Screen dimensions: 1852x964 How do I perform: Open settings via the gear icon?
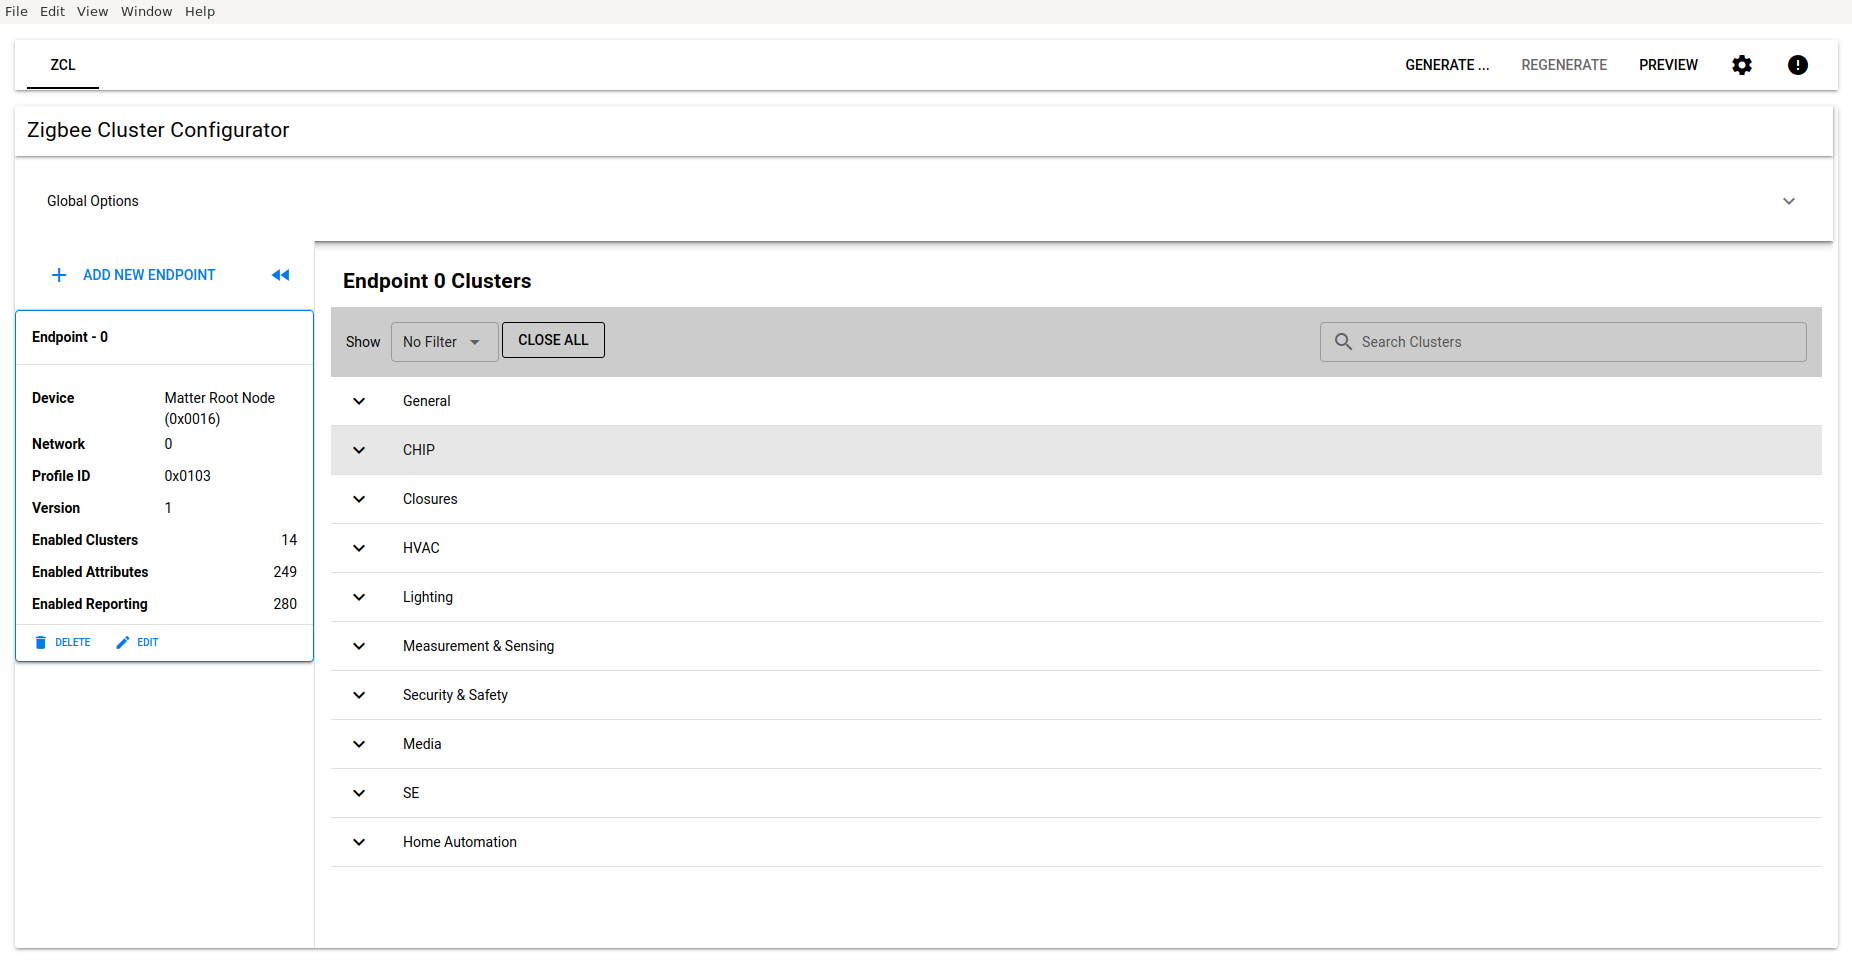tap(1742, 65)
